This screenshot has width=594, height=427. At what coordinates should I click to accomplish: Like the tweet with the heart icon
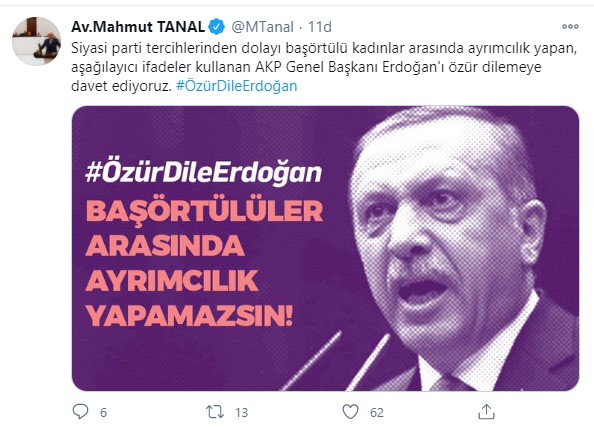[x=350, y=412]
